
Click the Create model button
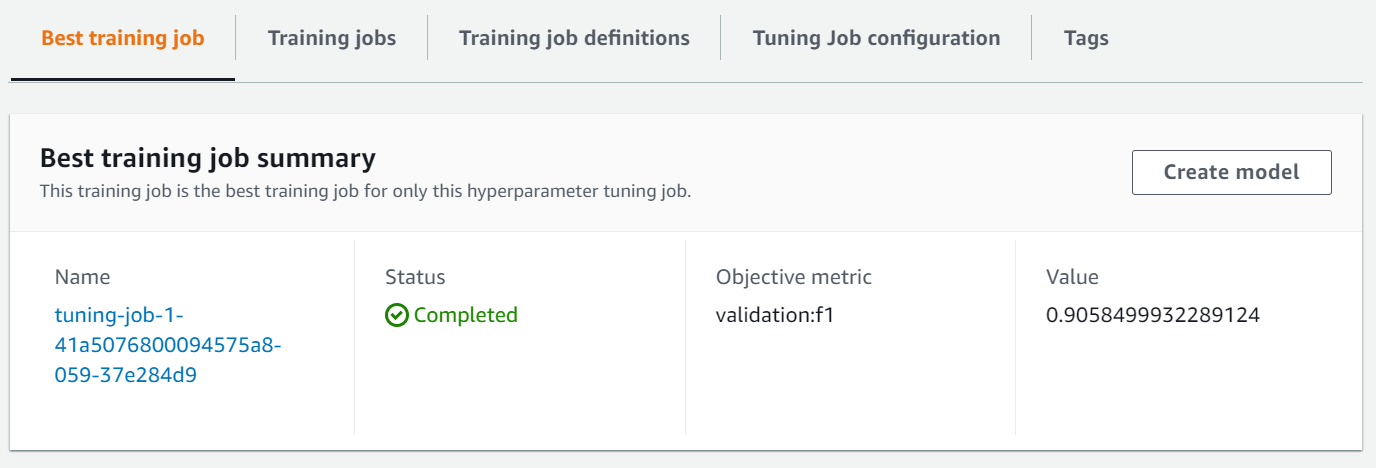coord(1231,172)
